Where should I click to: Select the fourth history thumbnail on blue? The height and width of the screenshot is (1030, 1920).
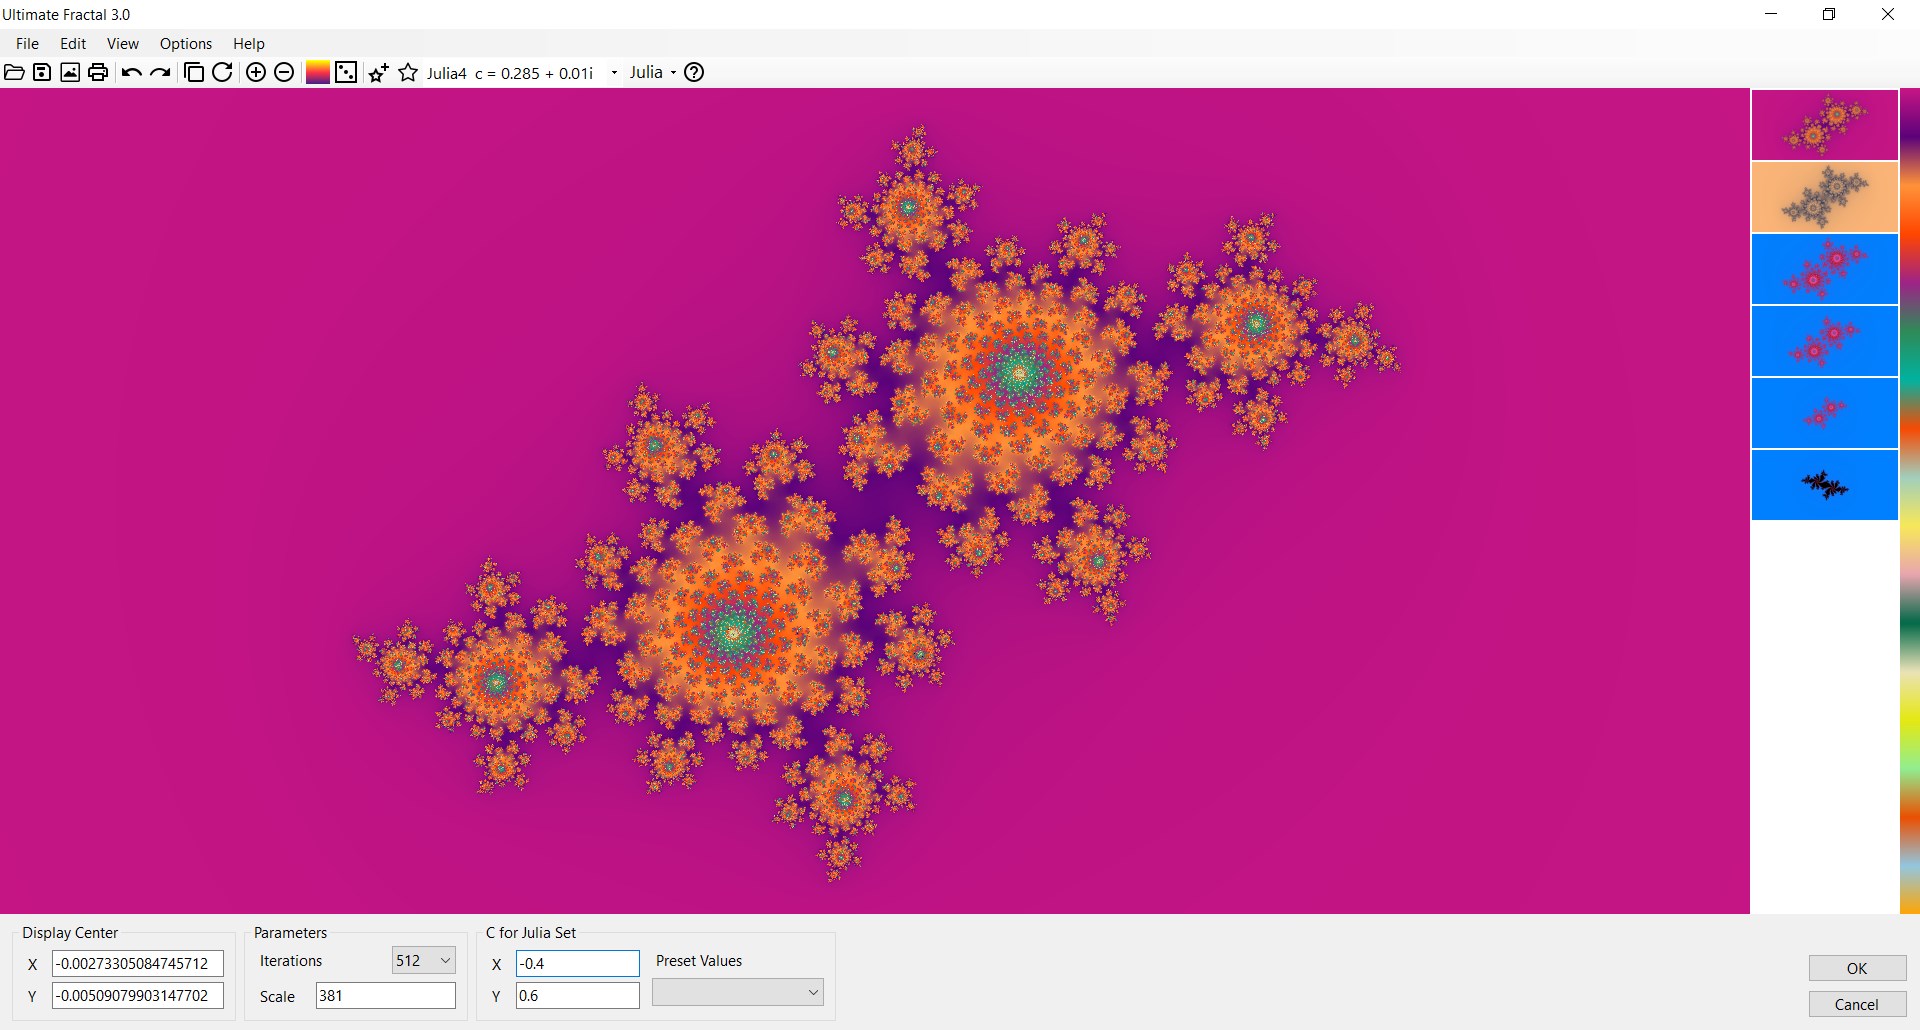click(x=1825, y=341)
